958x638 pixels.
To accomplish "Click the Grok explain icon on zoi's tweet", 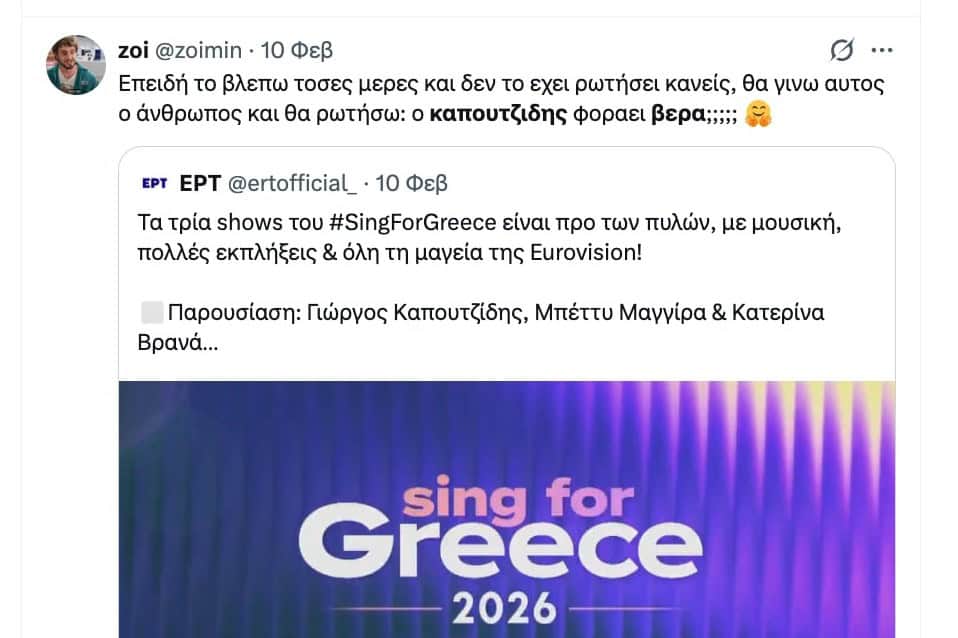I will tap(842, 49).
